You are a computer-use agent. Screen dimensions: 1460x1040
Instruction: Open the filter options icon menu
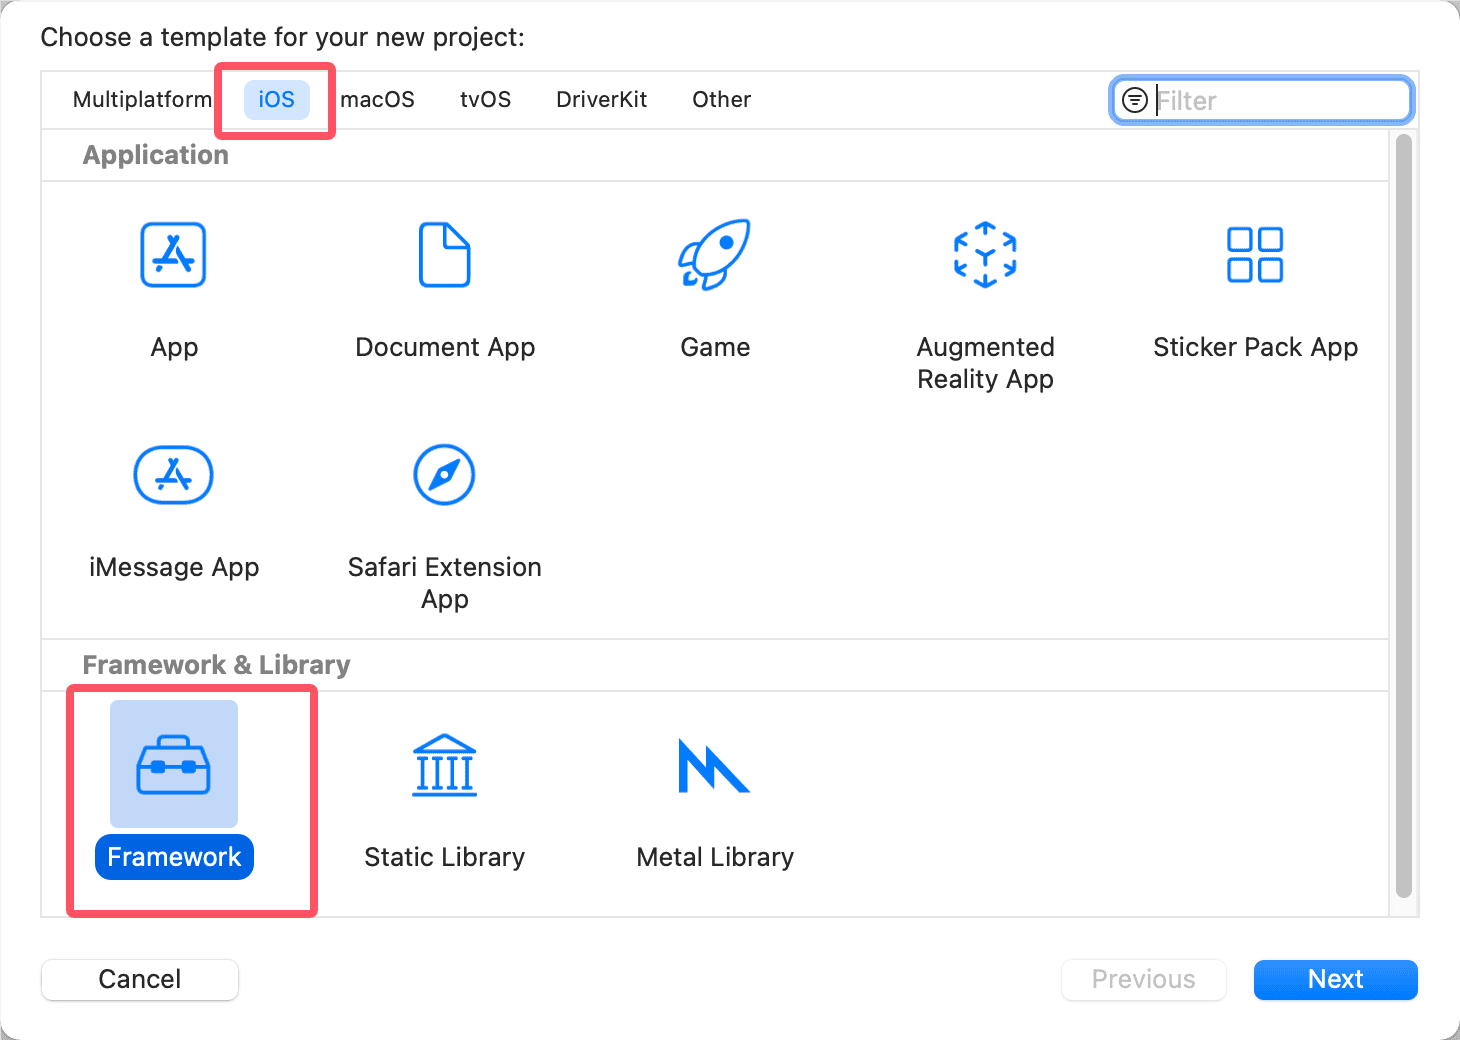pos(1135,100)
